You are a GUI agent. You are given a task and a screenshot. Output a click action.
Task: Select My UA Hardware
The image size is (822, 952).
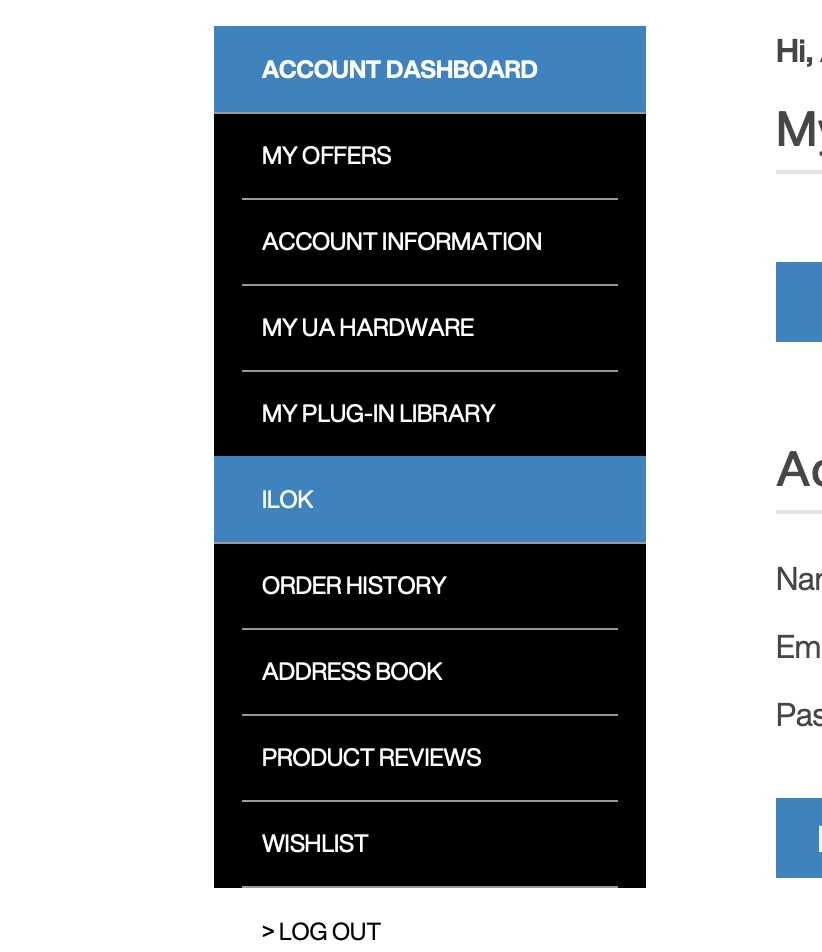click(x=430, y=328)
